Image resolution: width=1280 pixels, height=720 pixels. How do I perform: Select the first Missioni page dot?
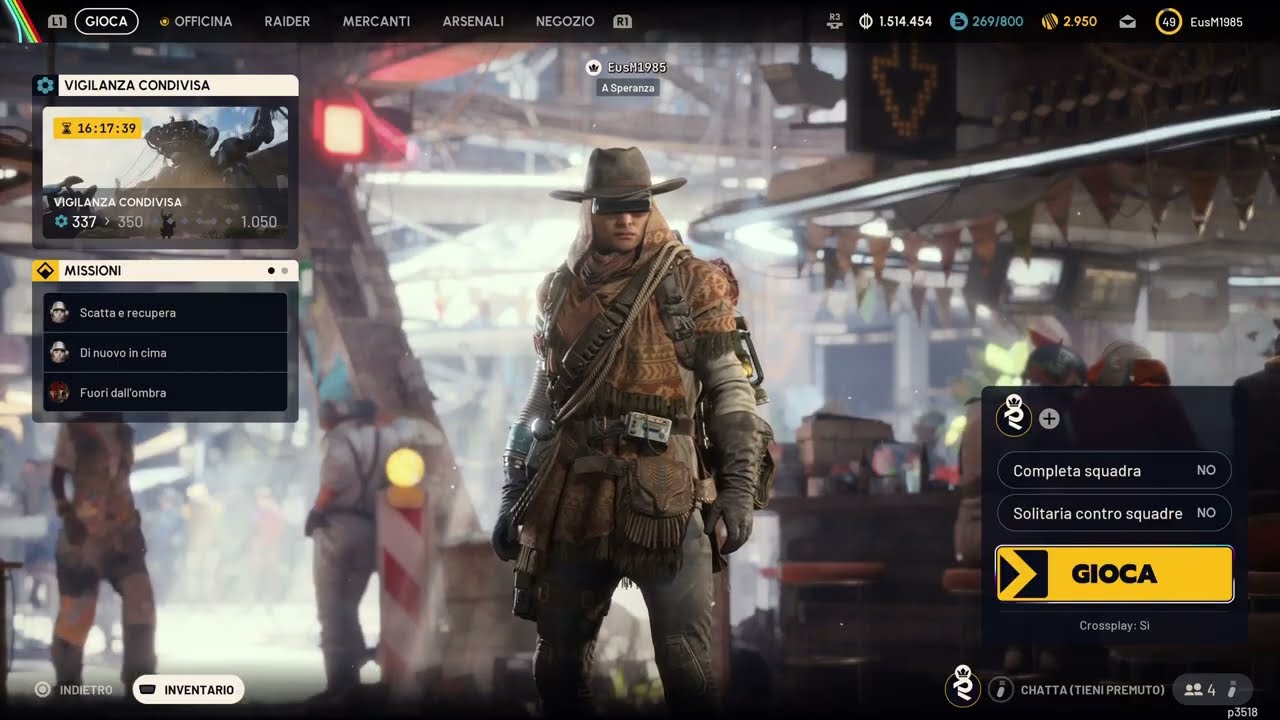[x=271, y=271]
